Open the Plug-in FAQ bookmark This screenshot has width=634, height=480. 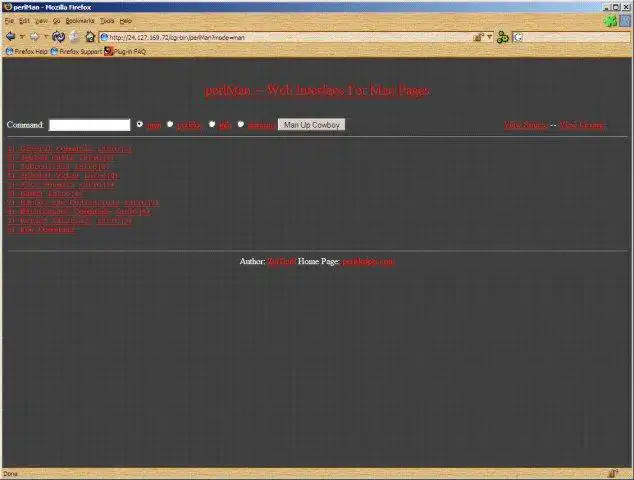pos(125,51)
